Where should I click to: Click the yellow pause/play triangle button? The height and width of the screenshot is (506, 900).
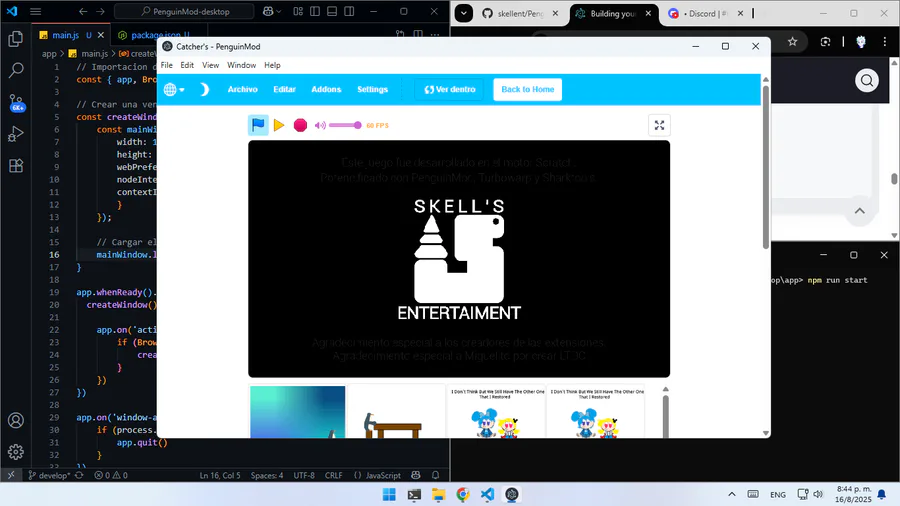coord(279,125)
